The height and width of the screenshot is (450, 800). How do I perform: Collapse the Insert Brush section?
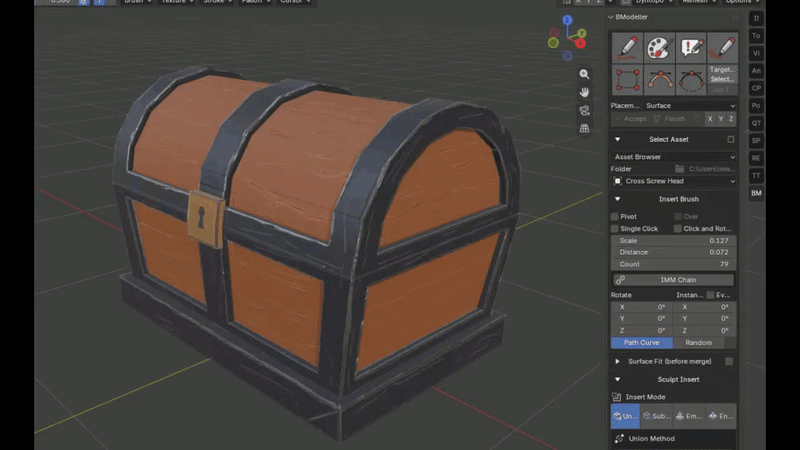coord(617,199)
